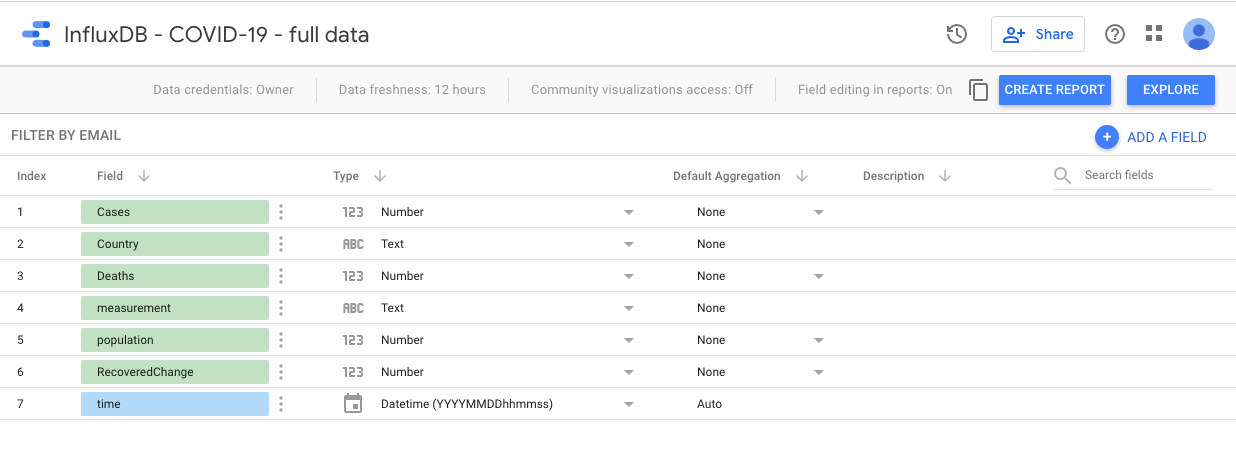Click the Data Studio logo icon
The height and width of the screenshot is (466, 1236).
[36, 34]
